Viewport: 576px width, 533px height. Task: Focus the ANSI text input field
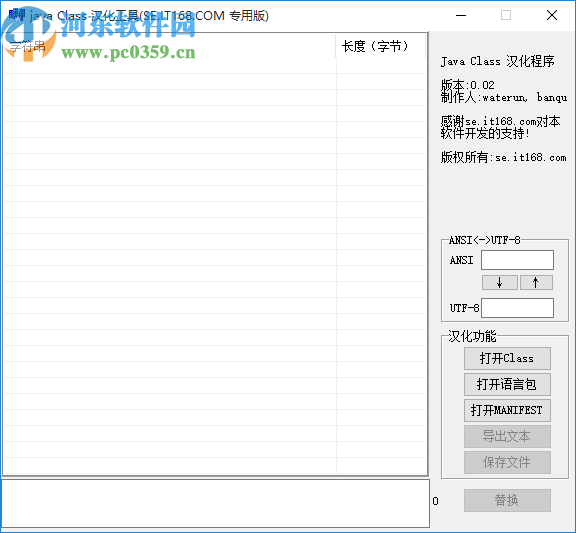[517, 260]
